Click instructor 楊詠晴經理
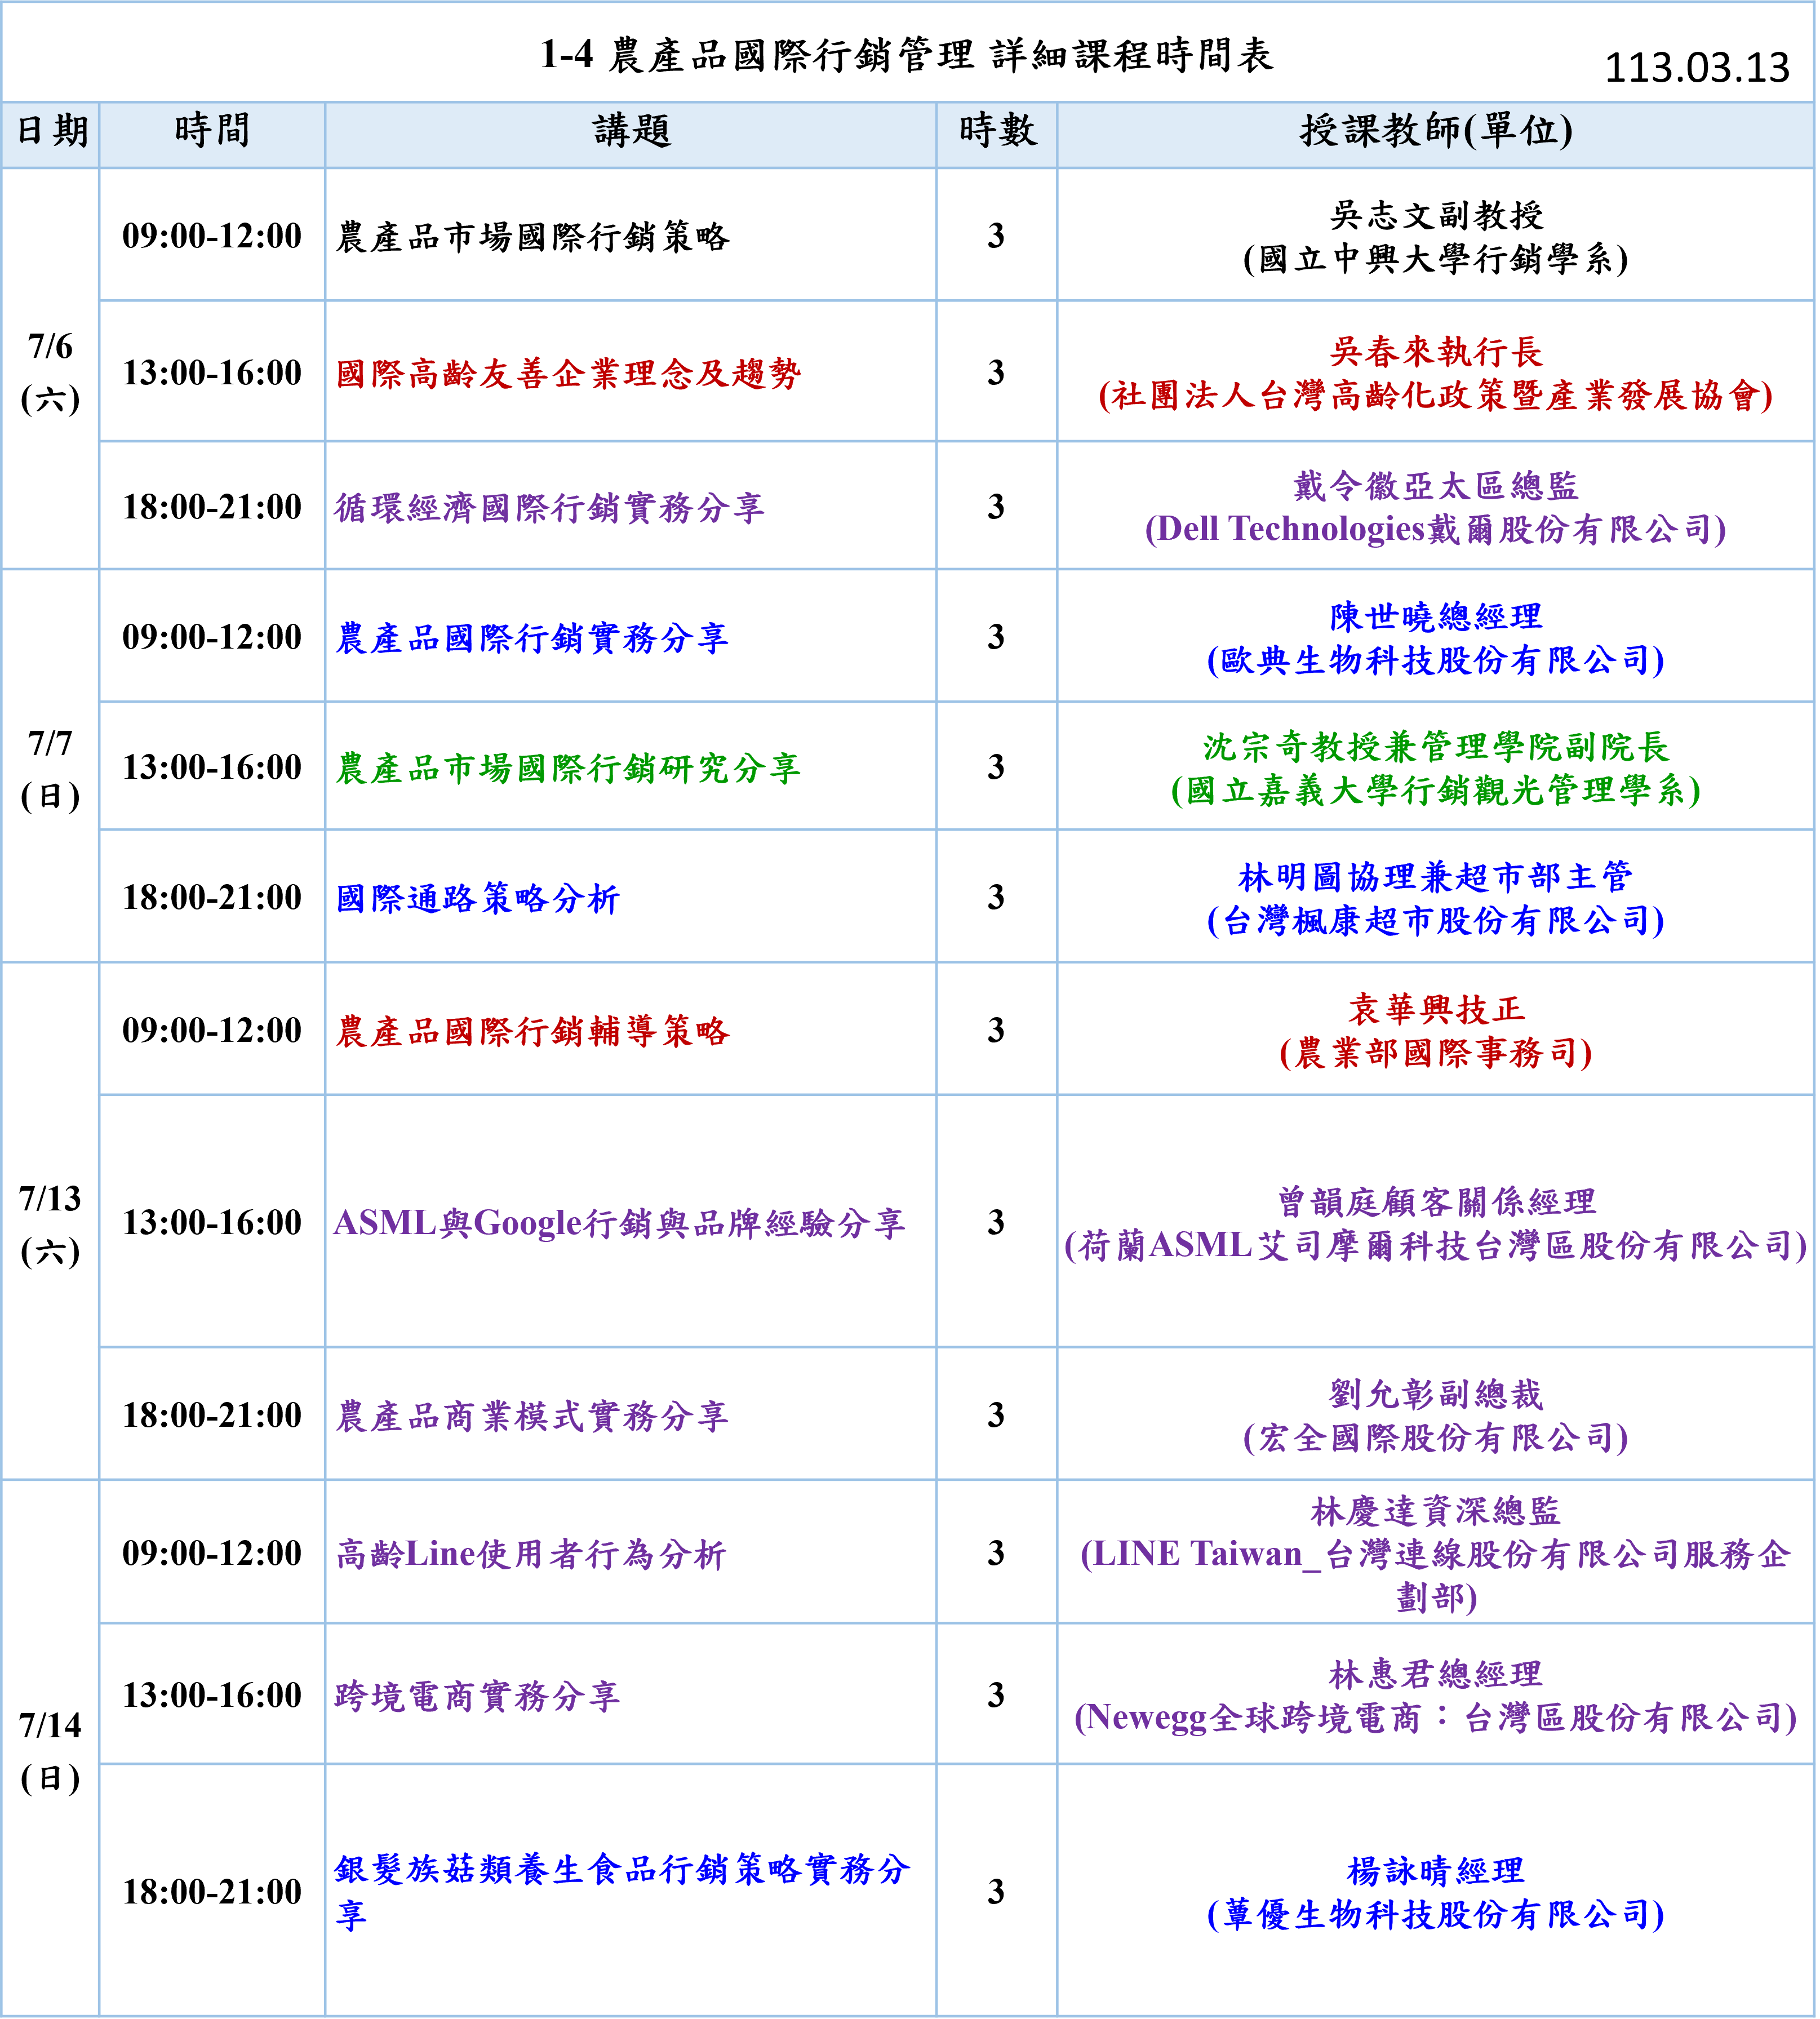The image size is (1820, 2019). (x=1436, y=1871)
